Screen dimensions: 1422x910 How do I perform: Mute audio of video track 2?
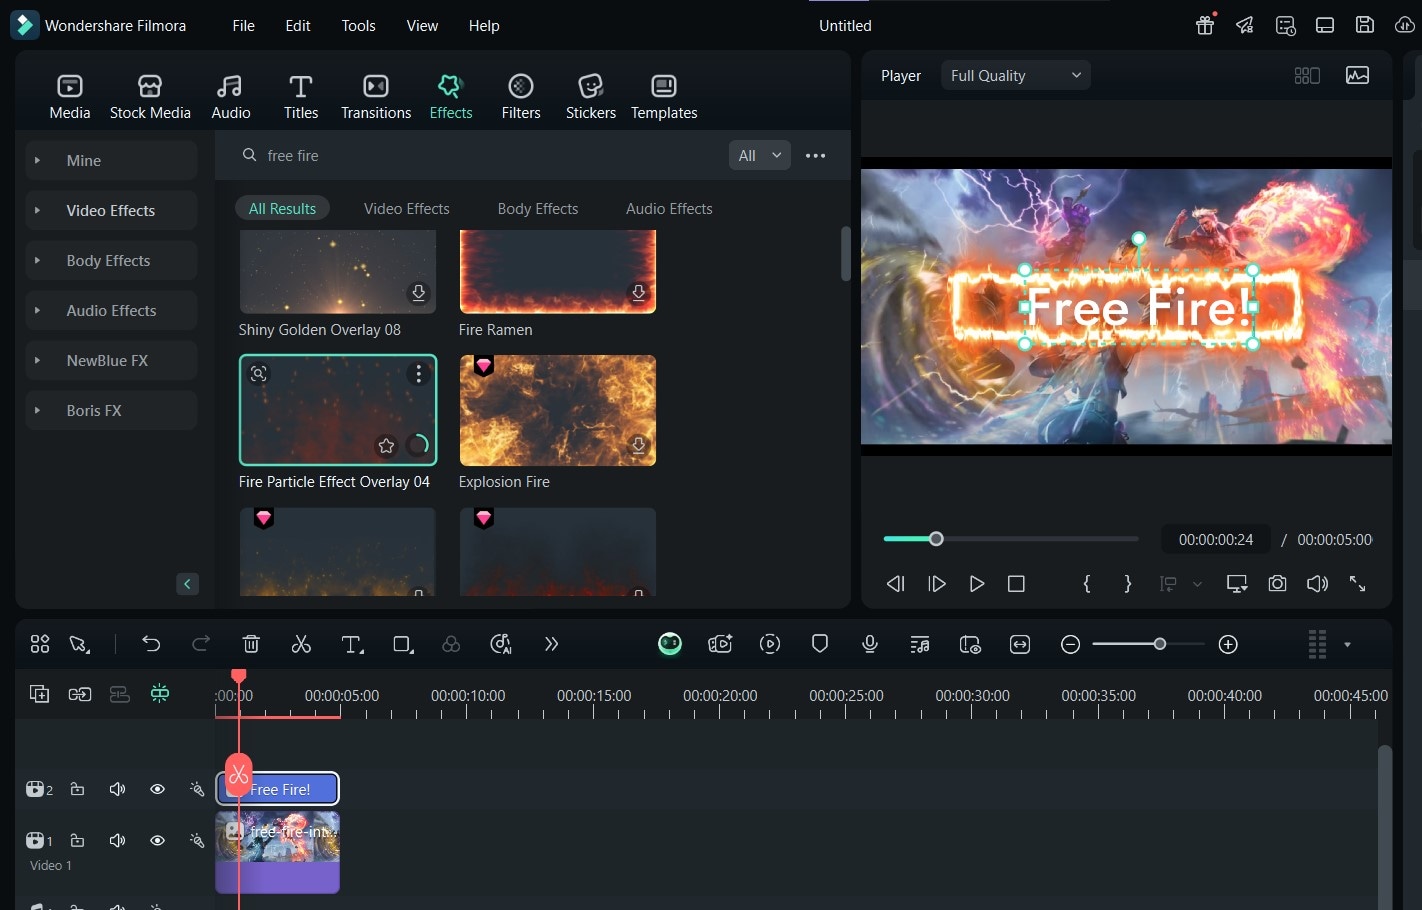pyautogui.click(x=117, y=789)
